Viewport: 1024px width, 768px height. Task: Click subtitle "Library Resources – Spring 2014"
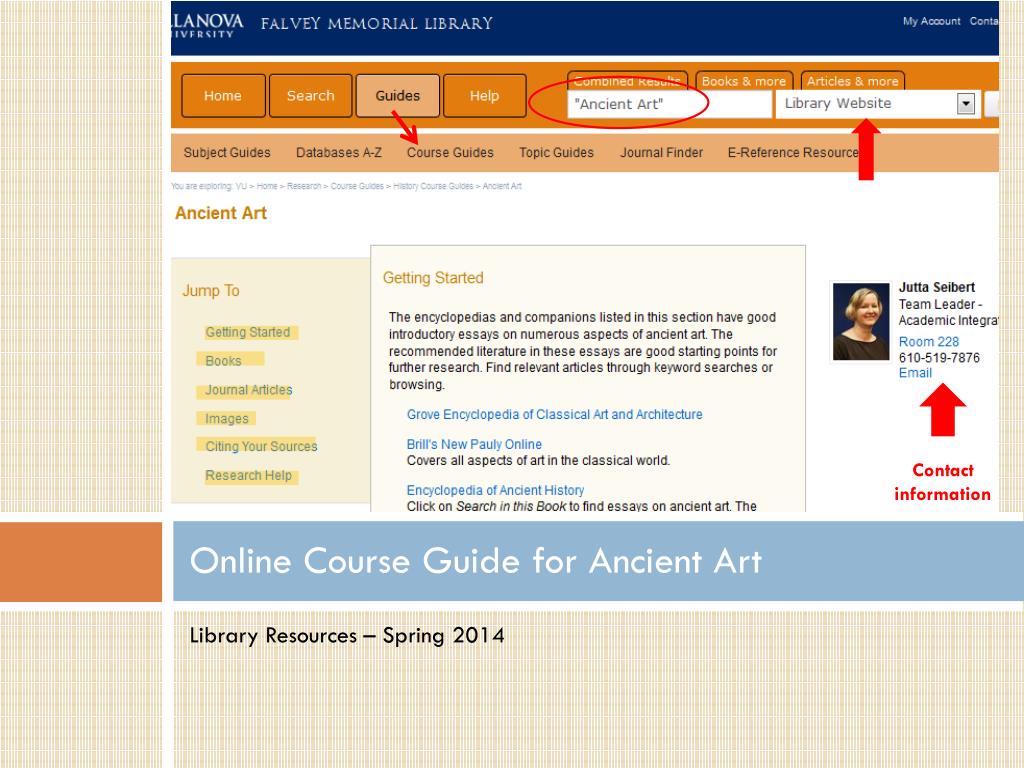[x=347, y=635]
